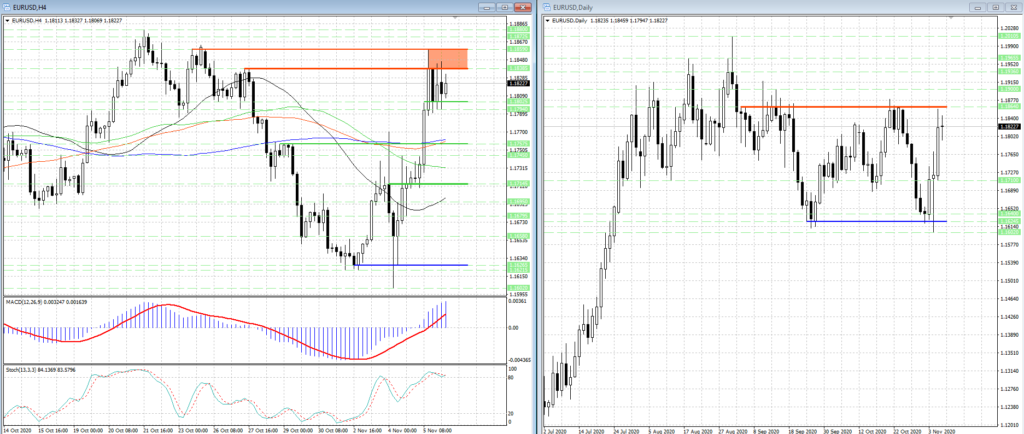This screenshot has height=434, width=1024.
Task: Click '18 Sep 2020' on Daily time axis
Action: (x=801, y=431)
